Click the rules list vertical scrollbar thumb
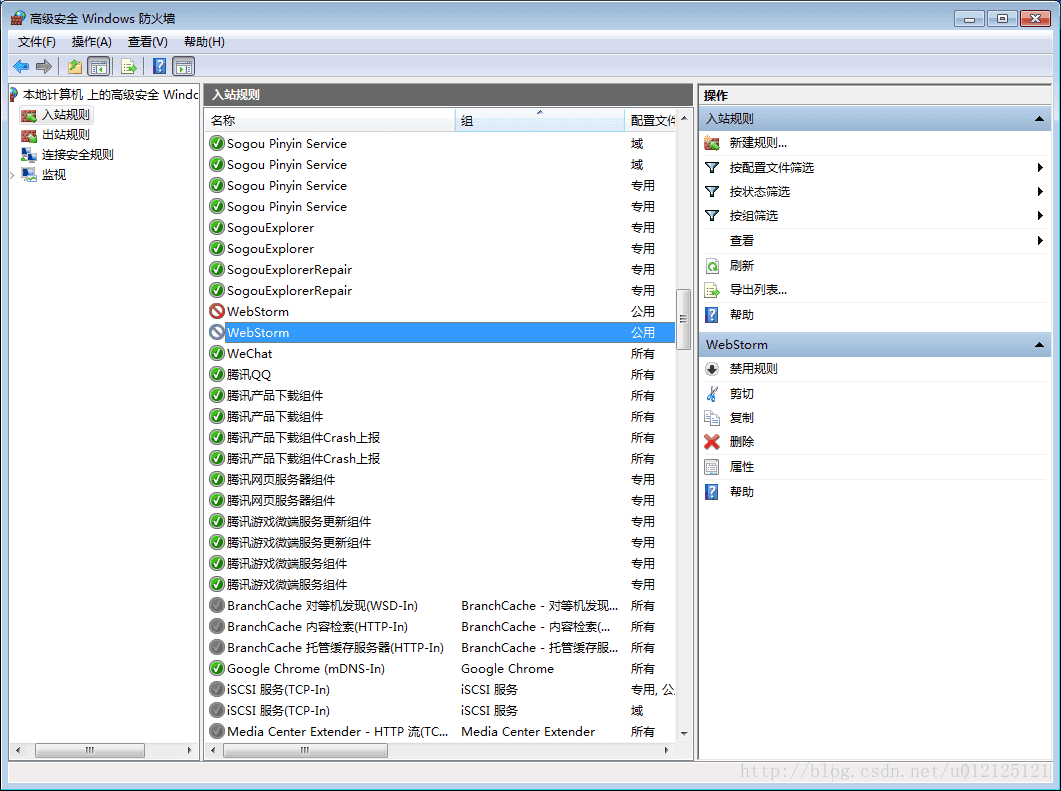Viewport: 1061px width, 791px height. coord(683,318)
